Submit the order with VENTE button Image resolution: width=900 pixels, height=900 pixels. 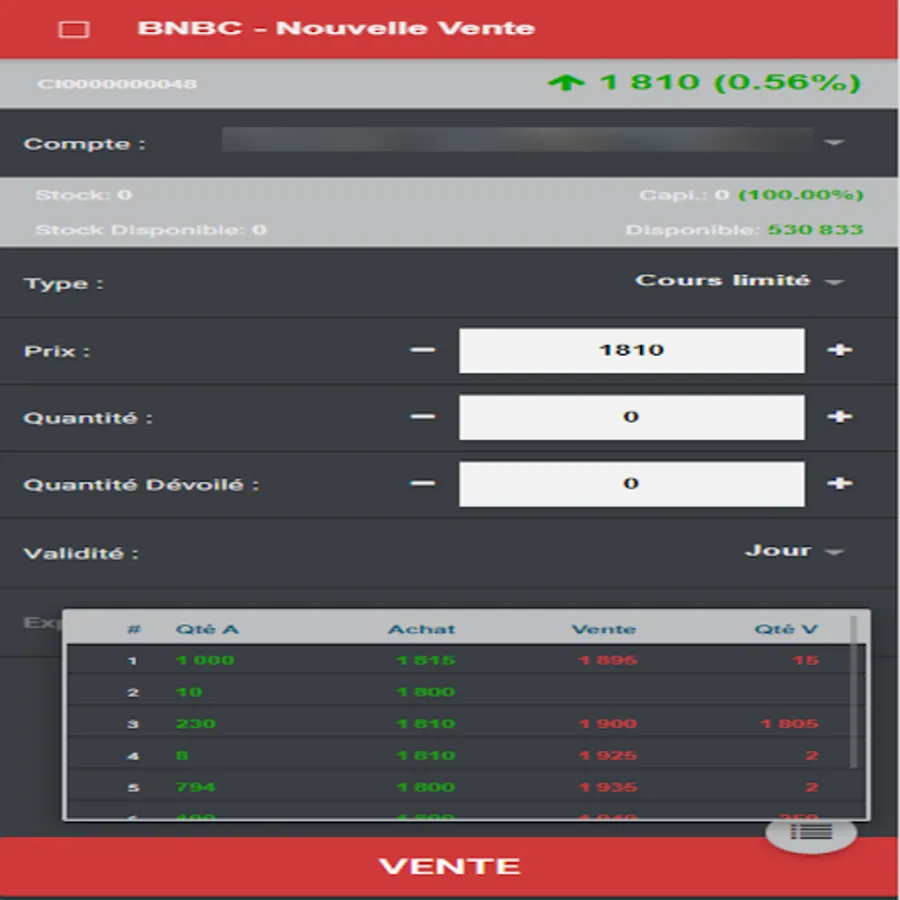coord(449,867)
